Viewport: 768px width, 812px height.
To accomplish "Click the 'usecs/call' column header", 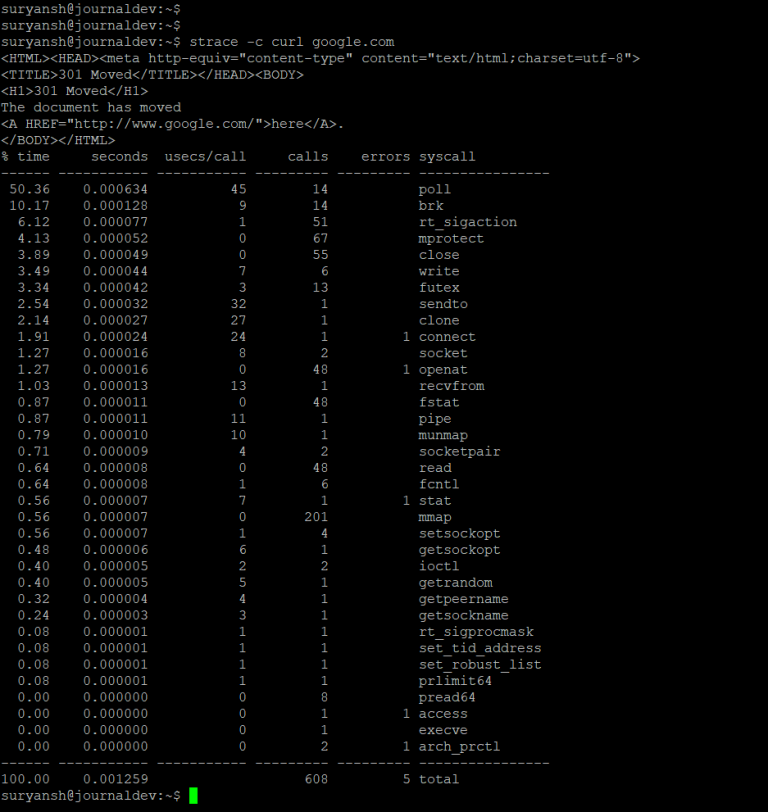I will coord(205,157).
